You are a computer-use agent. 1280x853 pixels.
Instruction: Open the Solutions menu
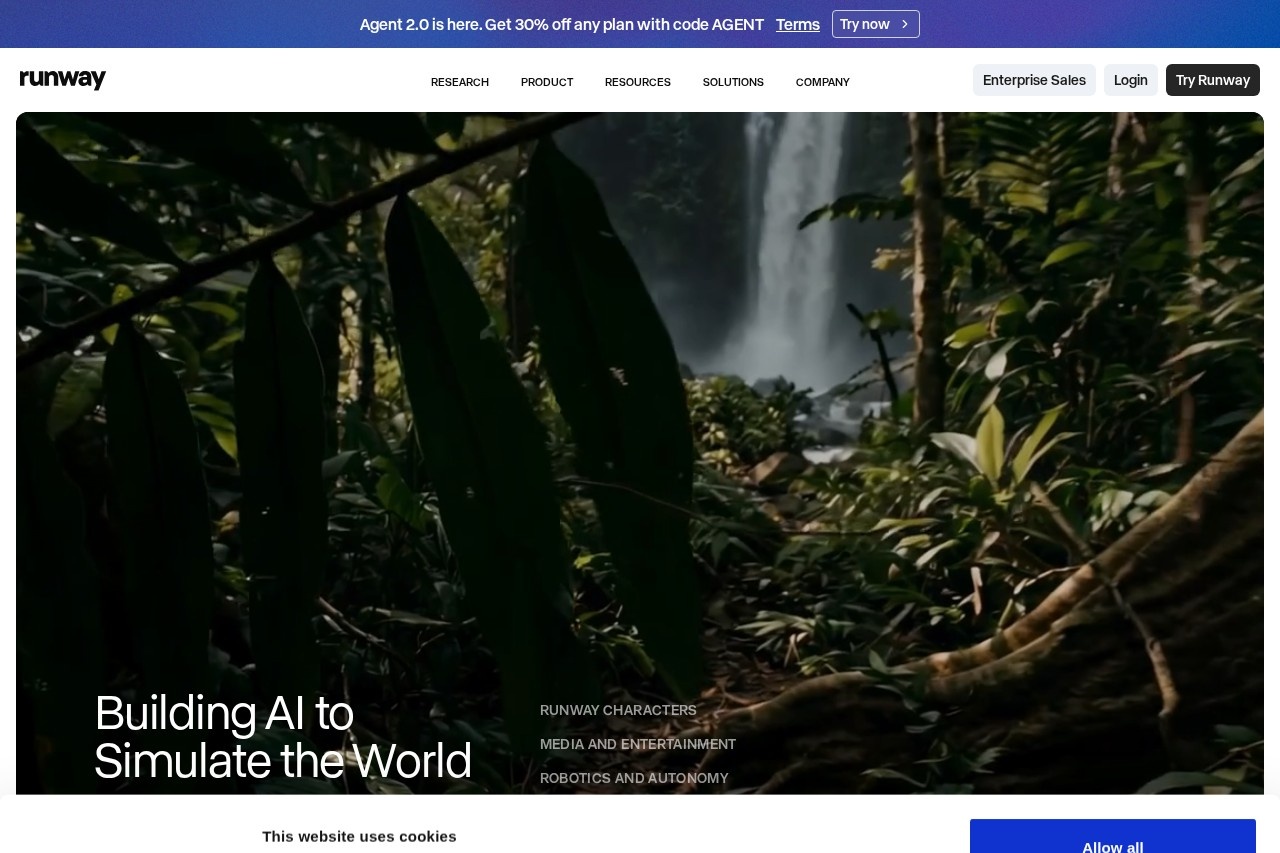click(x=733, y=82)
